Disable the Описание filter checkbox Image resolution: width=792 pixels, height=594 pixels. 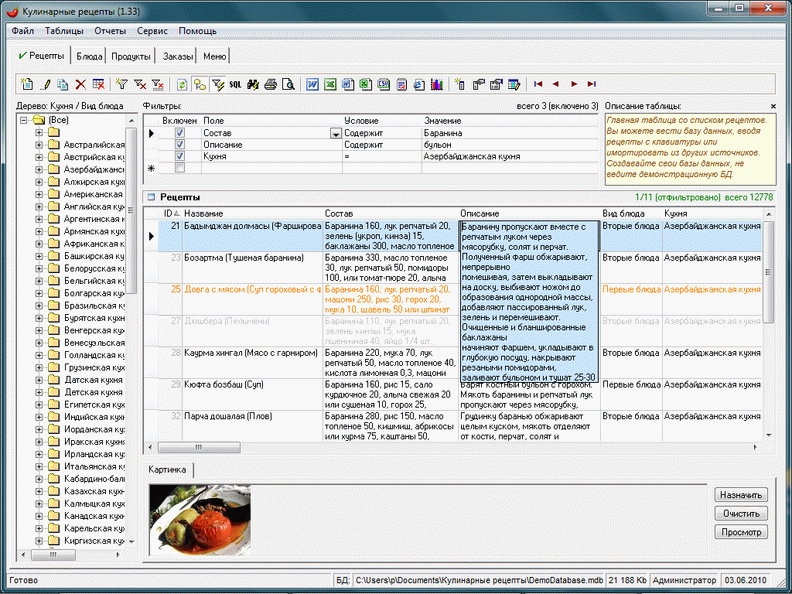179,144
